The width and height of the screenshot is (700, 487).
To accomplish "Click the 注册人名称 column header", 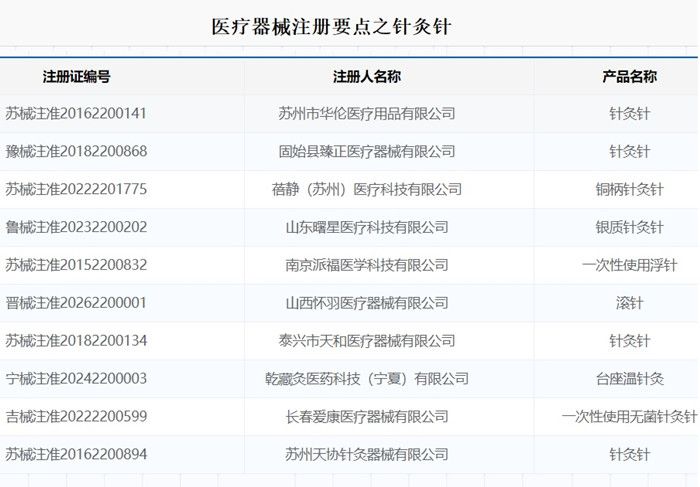I will 367,77.
